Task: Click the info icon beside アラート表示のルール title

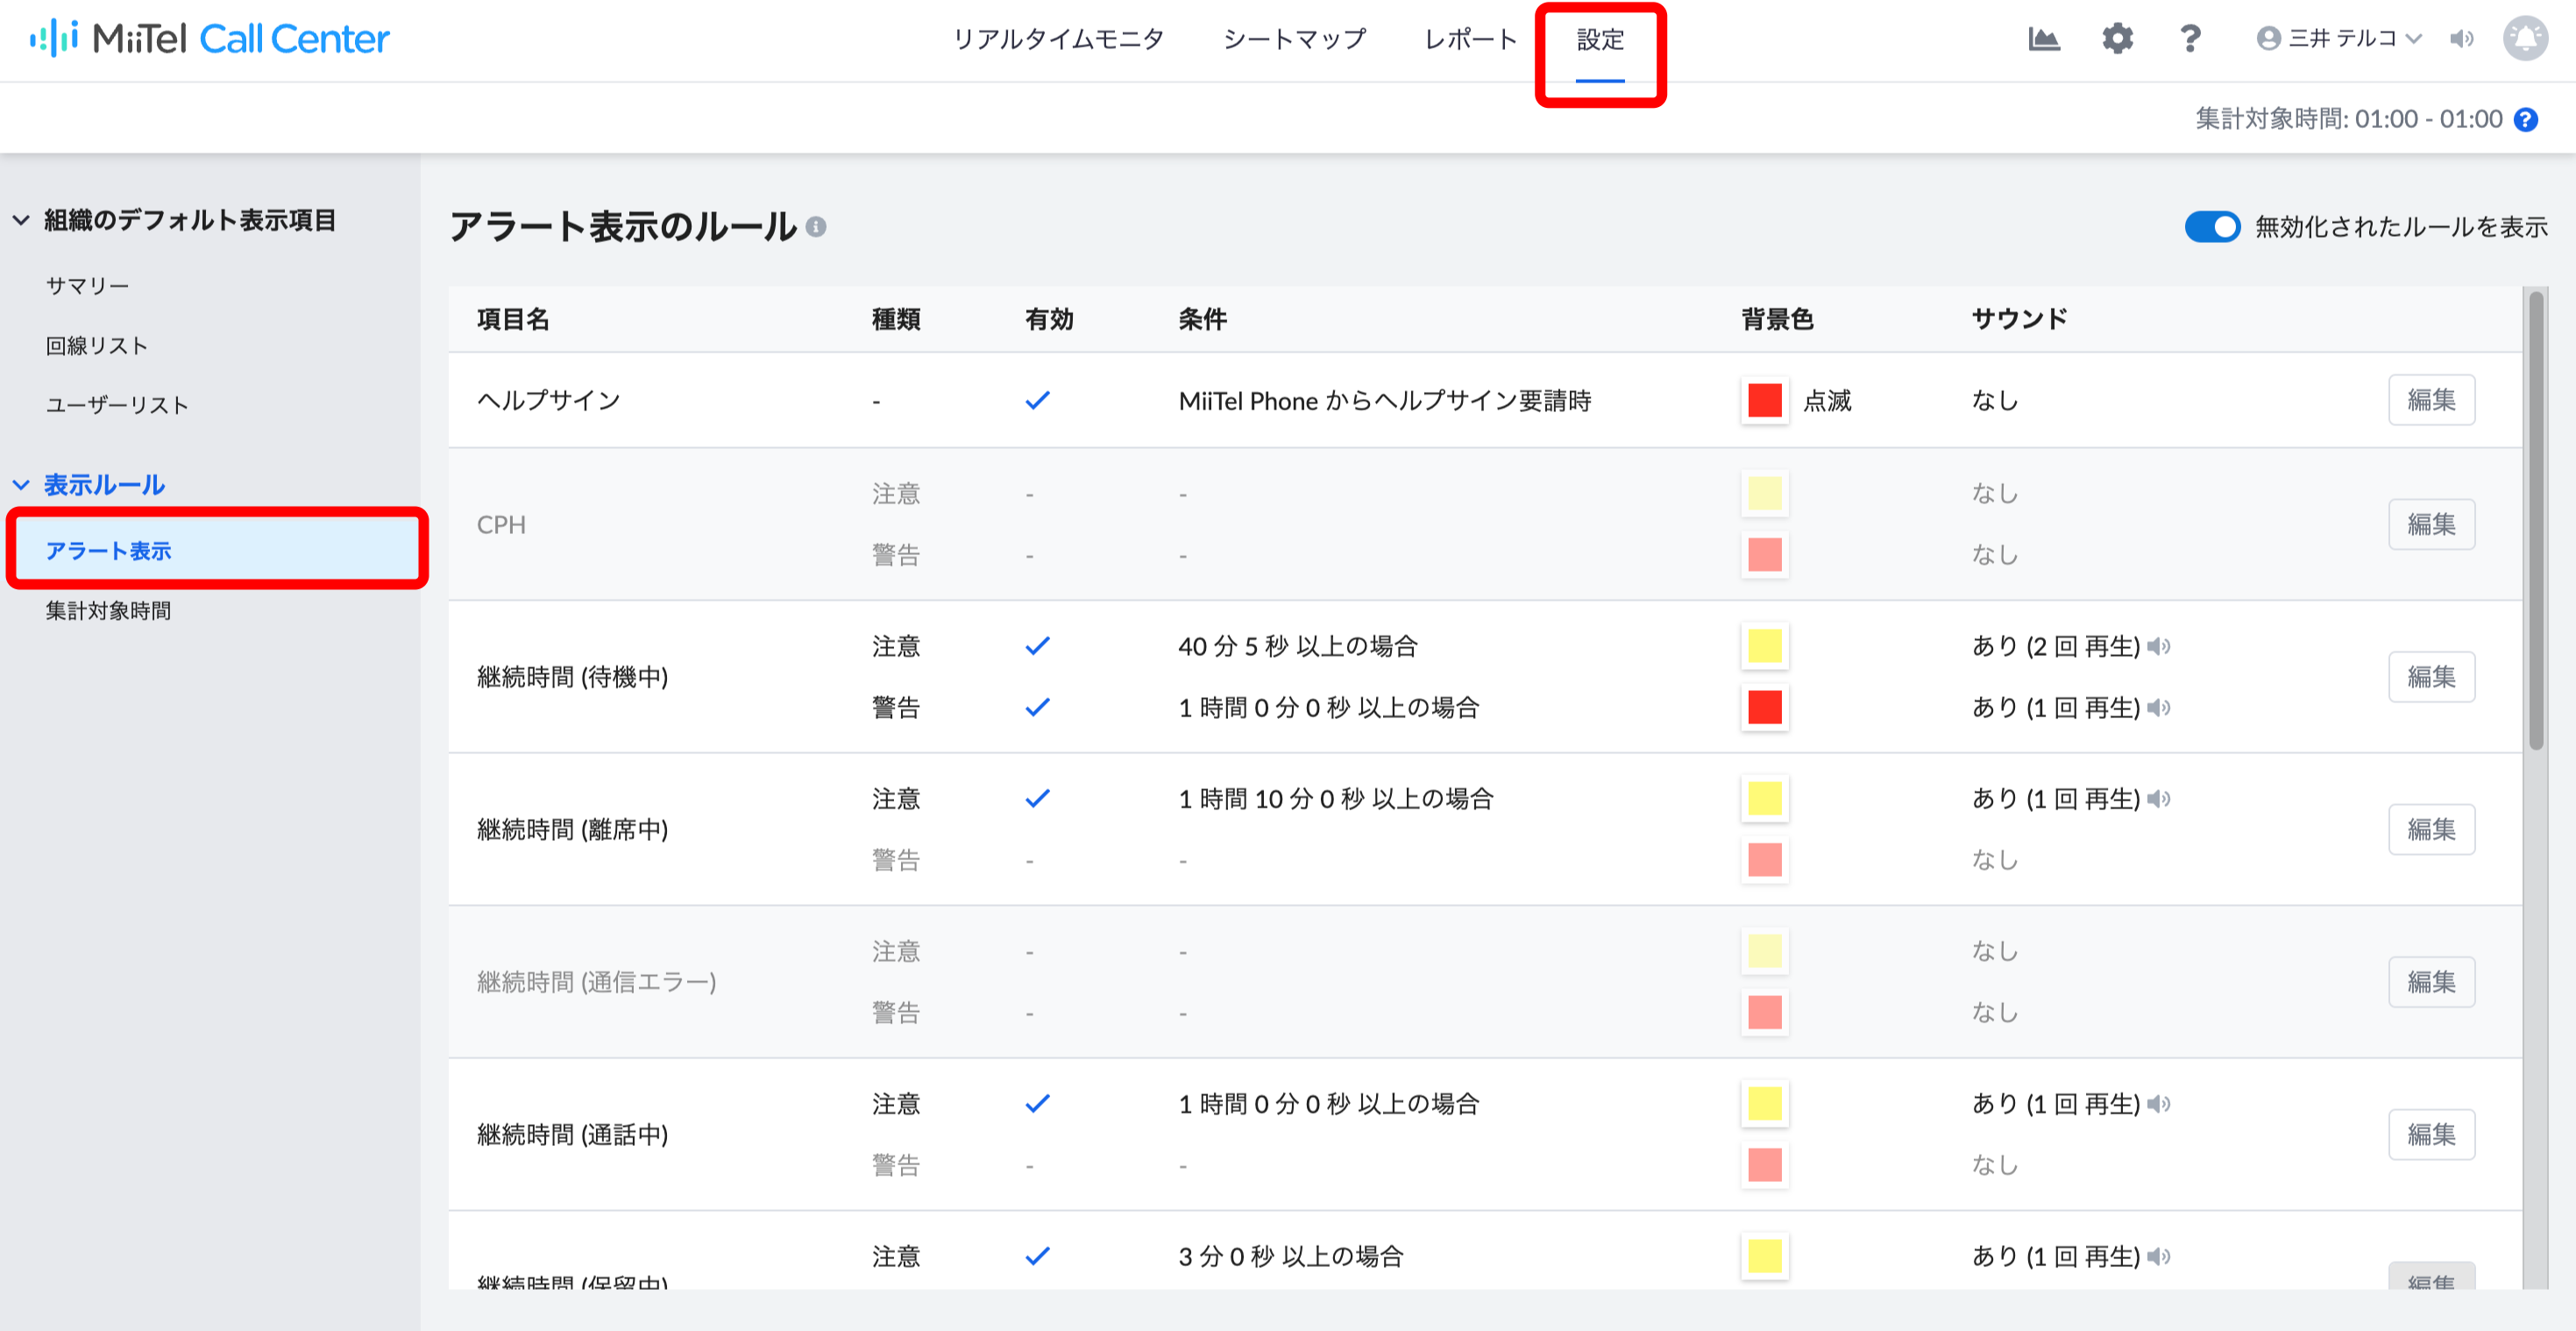Action: point(816,227)
